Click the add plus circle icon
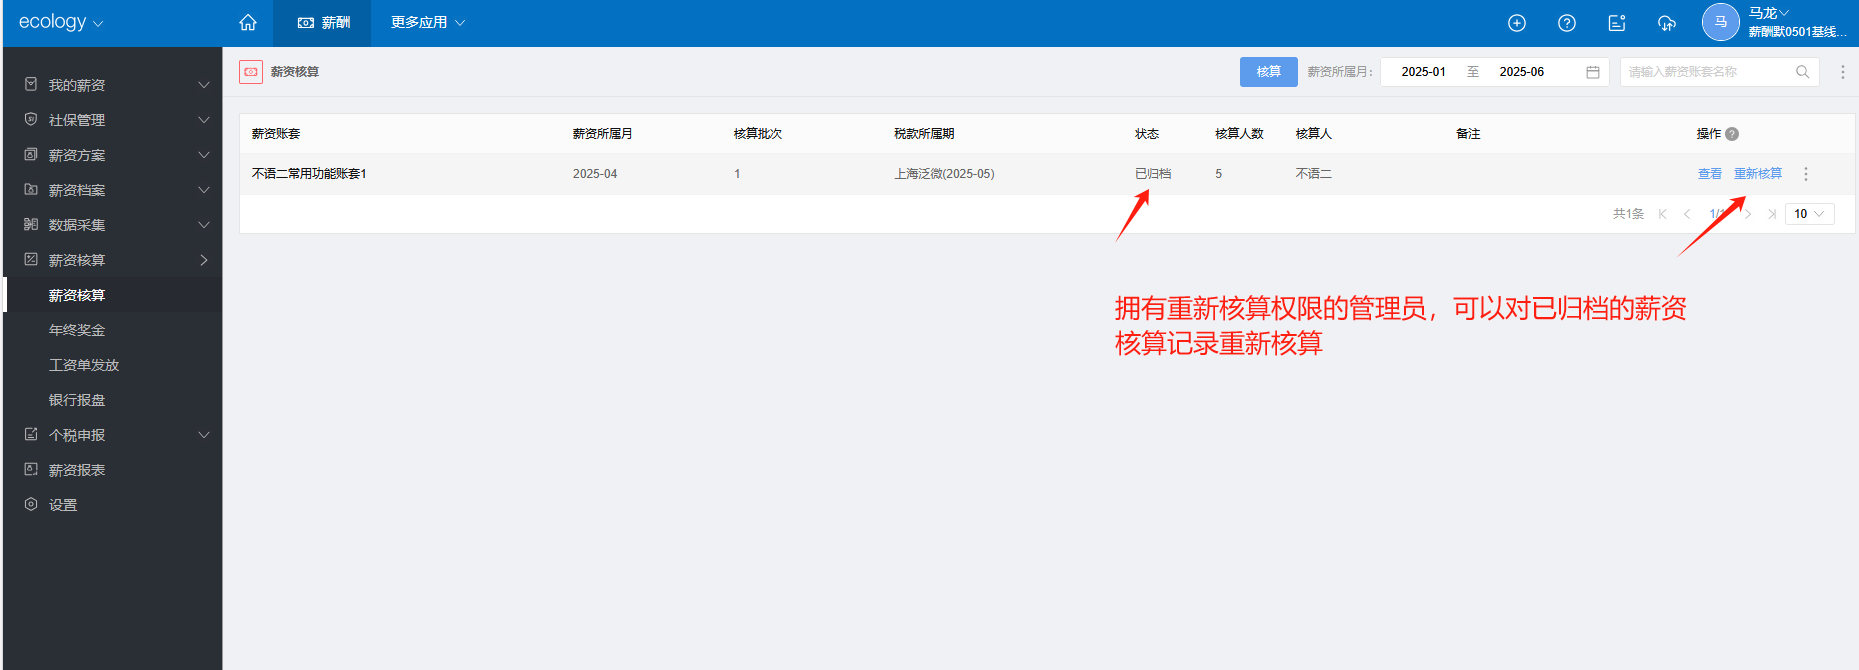Image resolution: width=1859 pixels, height=670 pixels. 1517,23
